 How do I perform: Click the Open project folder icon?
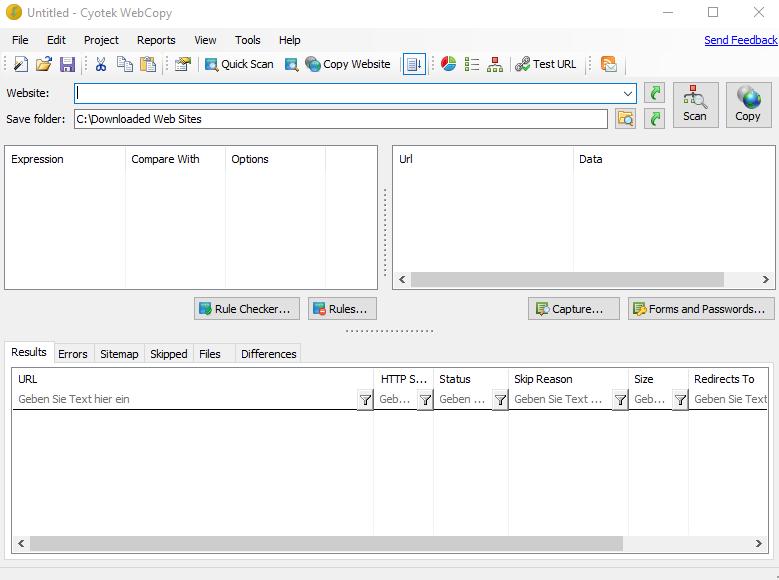[44, 64]
